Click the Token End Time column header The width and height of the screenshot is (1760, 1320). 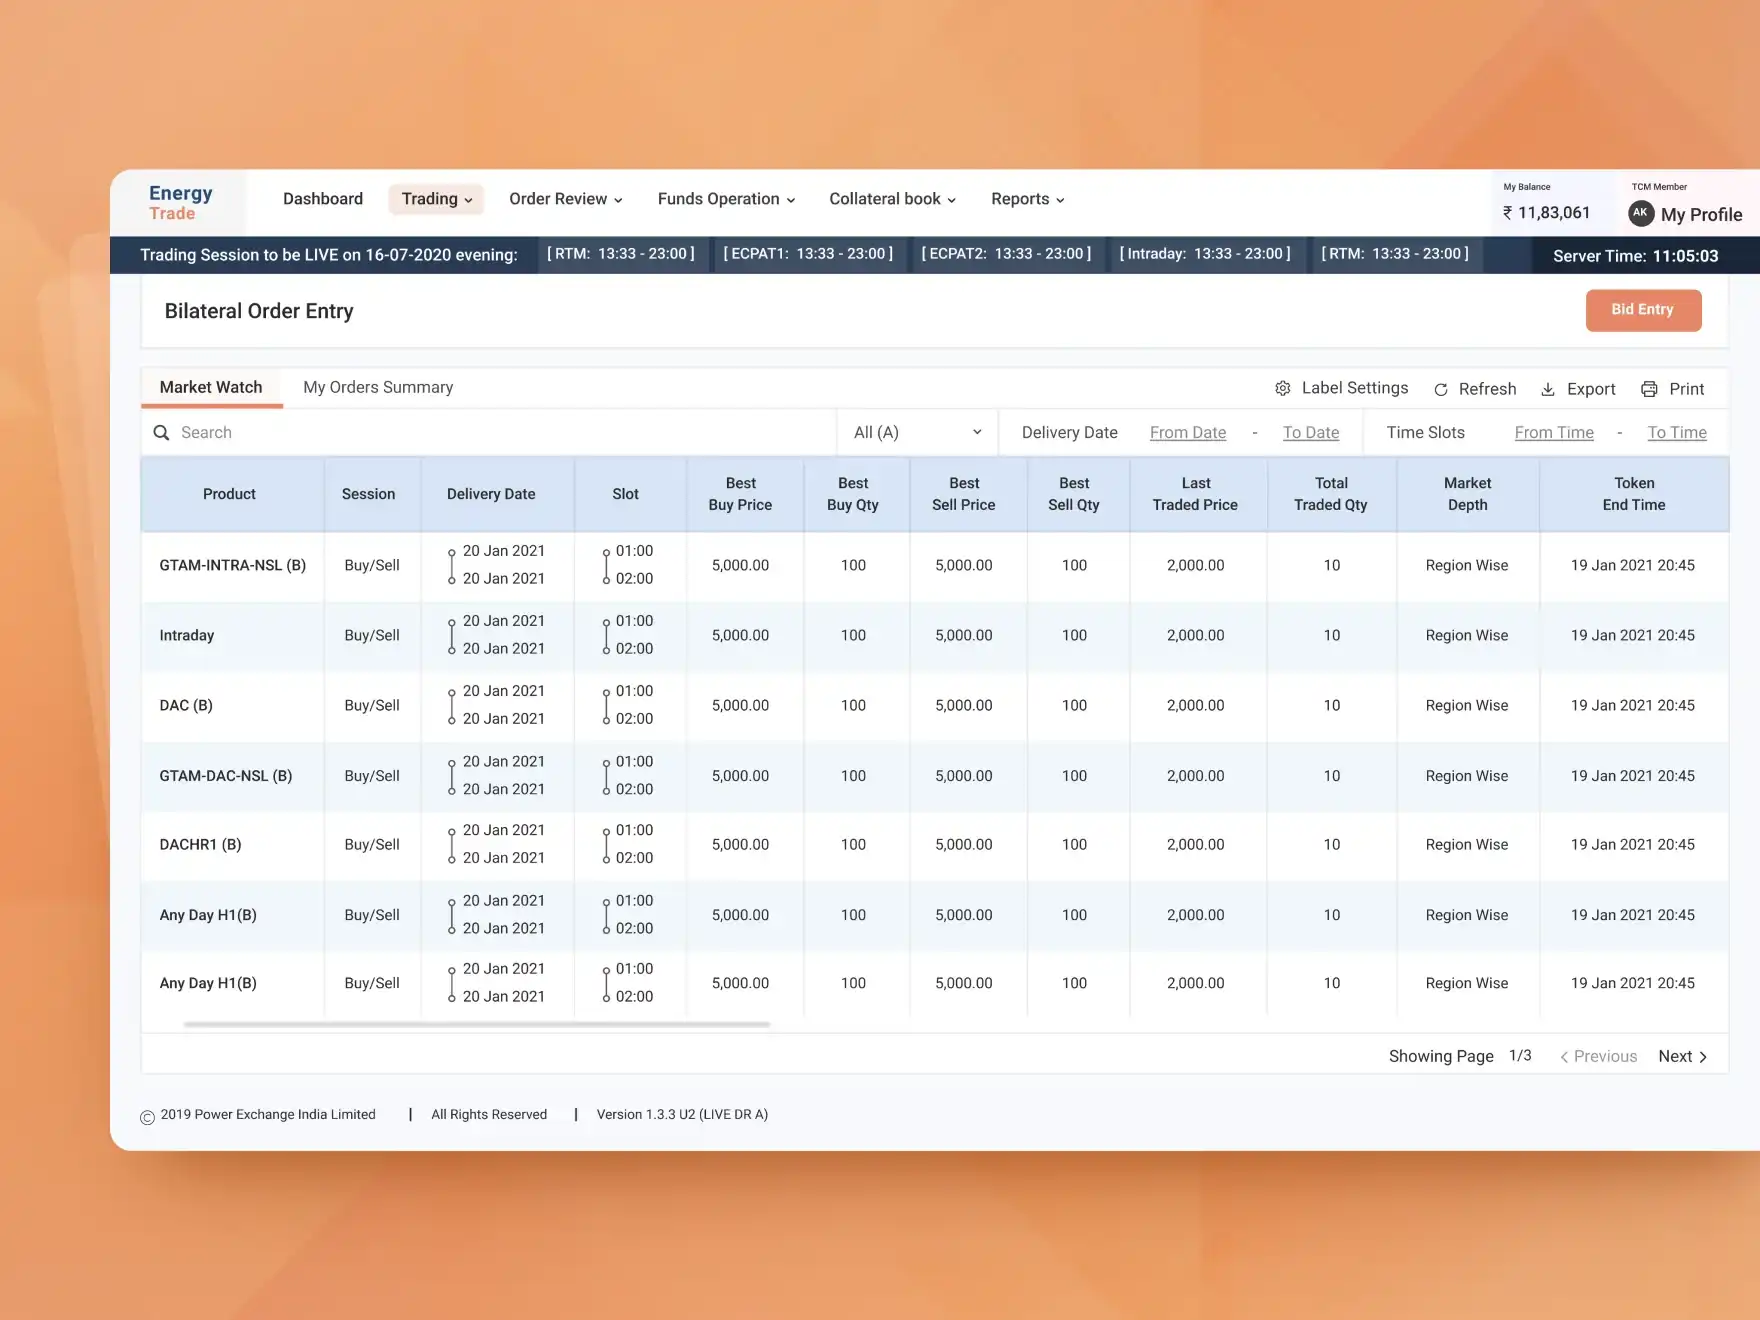[1634, 494]
